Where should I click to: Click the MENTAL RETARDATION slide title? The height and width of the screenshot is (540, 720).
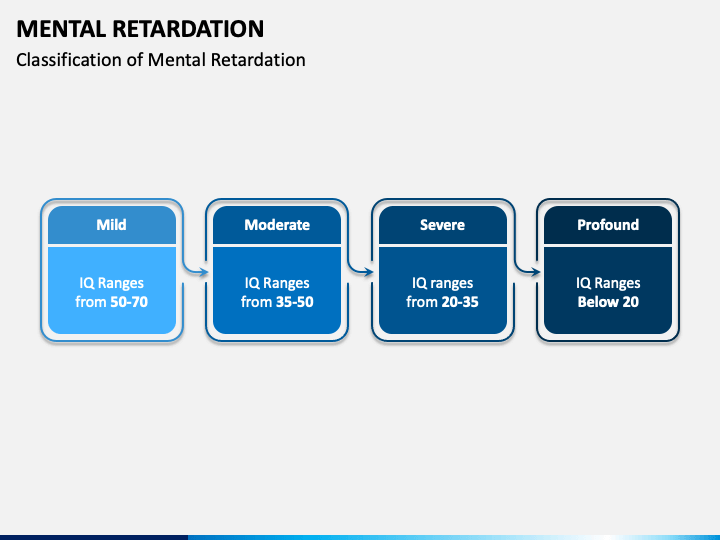[x=140, y=29]
